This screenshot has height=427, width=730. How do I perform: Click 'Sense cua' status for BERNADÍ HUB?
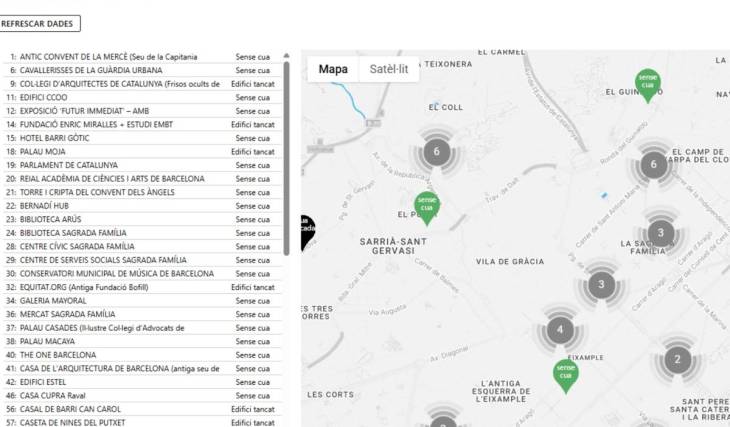(253, 206)
